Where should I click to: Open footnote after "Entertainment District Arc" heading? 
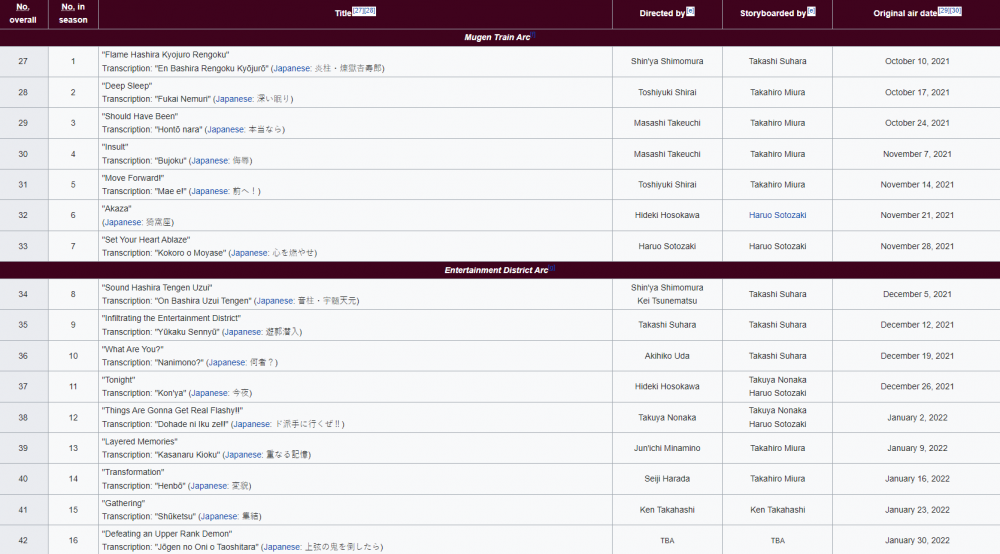coord(552,268)
